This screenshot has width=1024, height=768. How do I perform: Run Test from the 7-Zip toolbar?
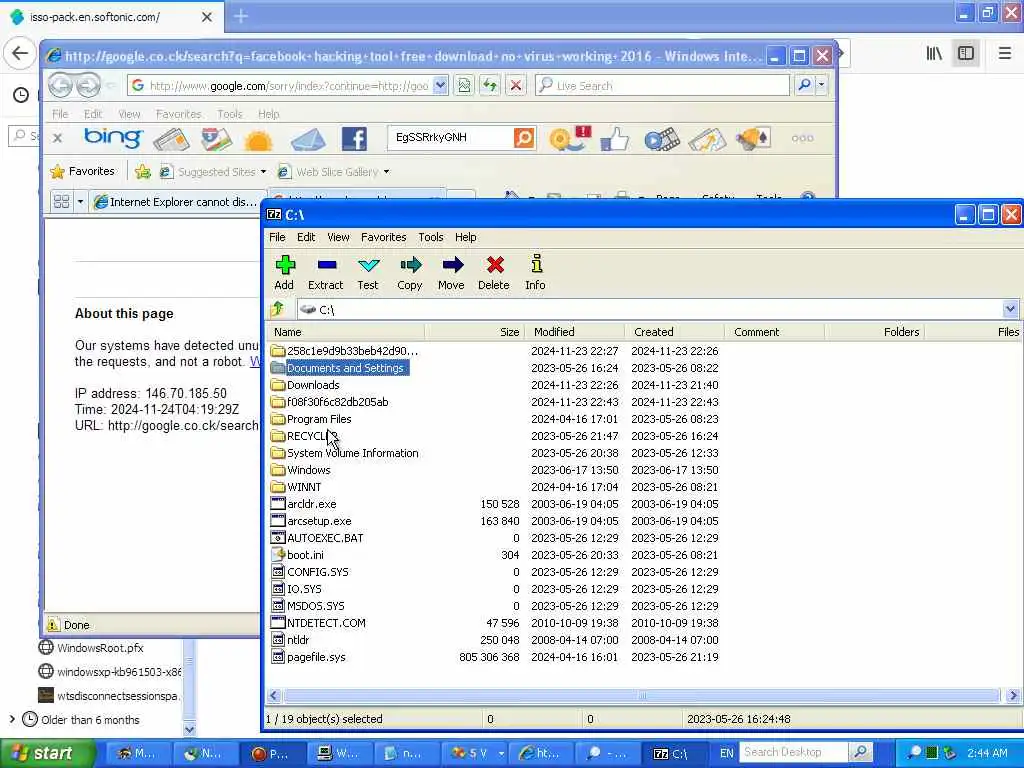point(368,272)
